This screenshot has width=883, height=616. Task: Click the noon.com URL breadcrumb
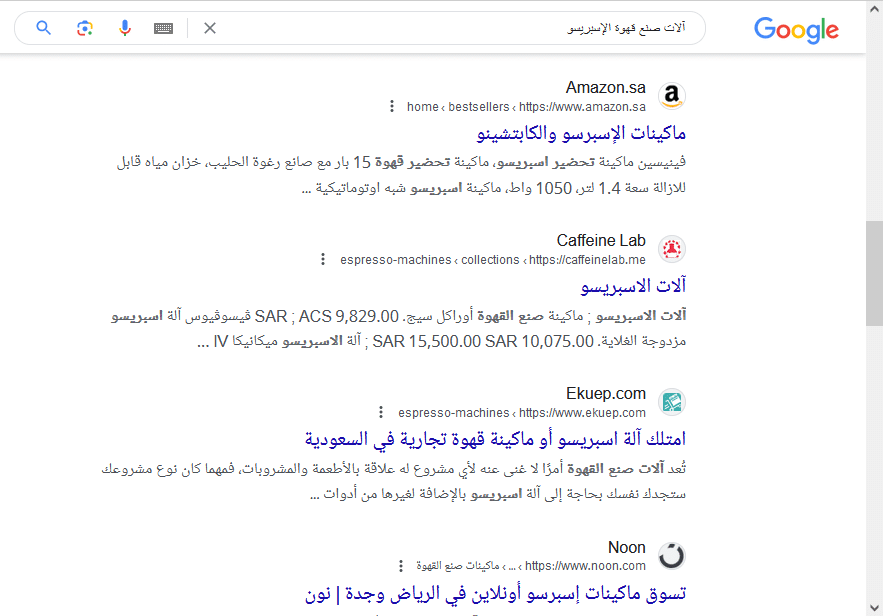(531, 566)
